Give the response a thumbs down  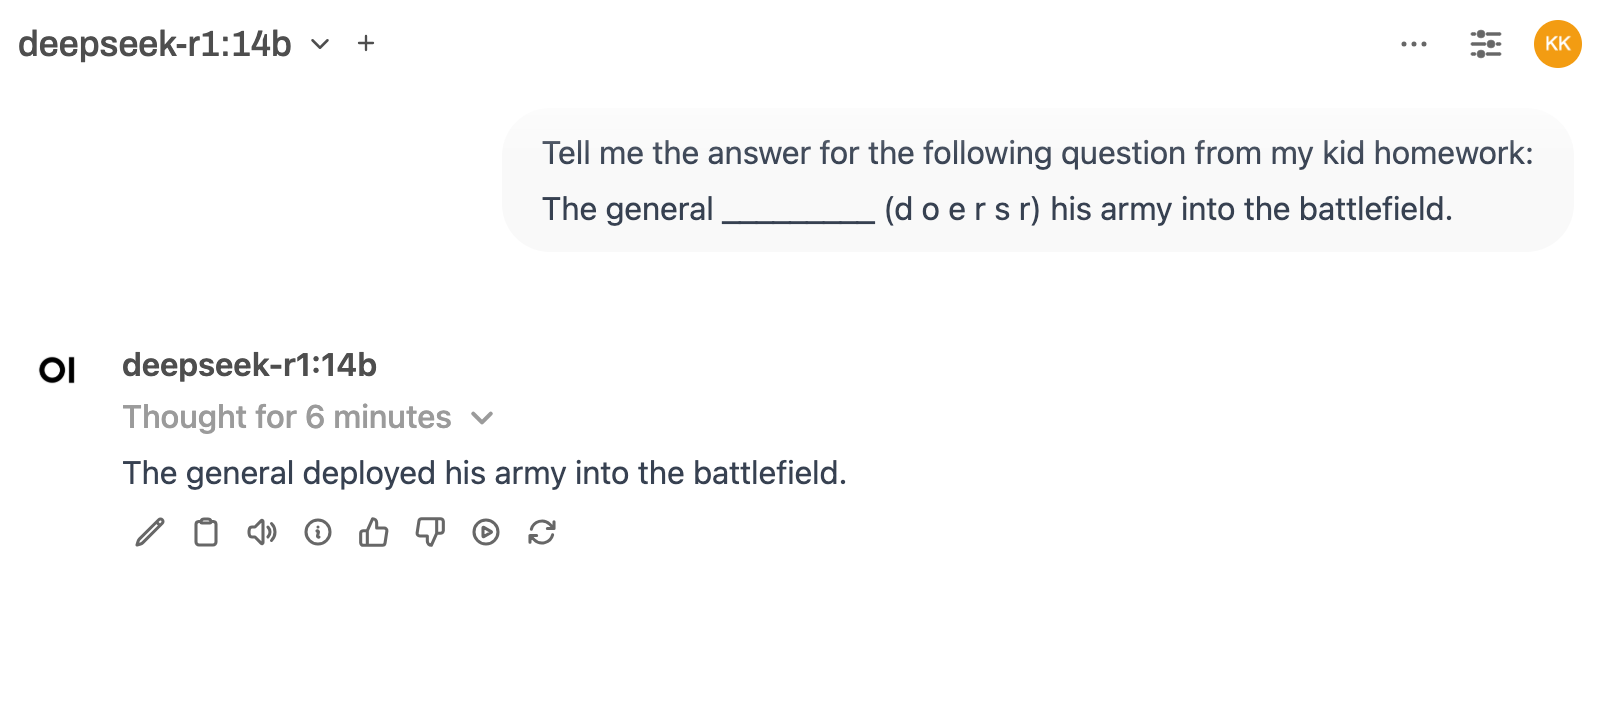click(430, 533)
